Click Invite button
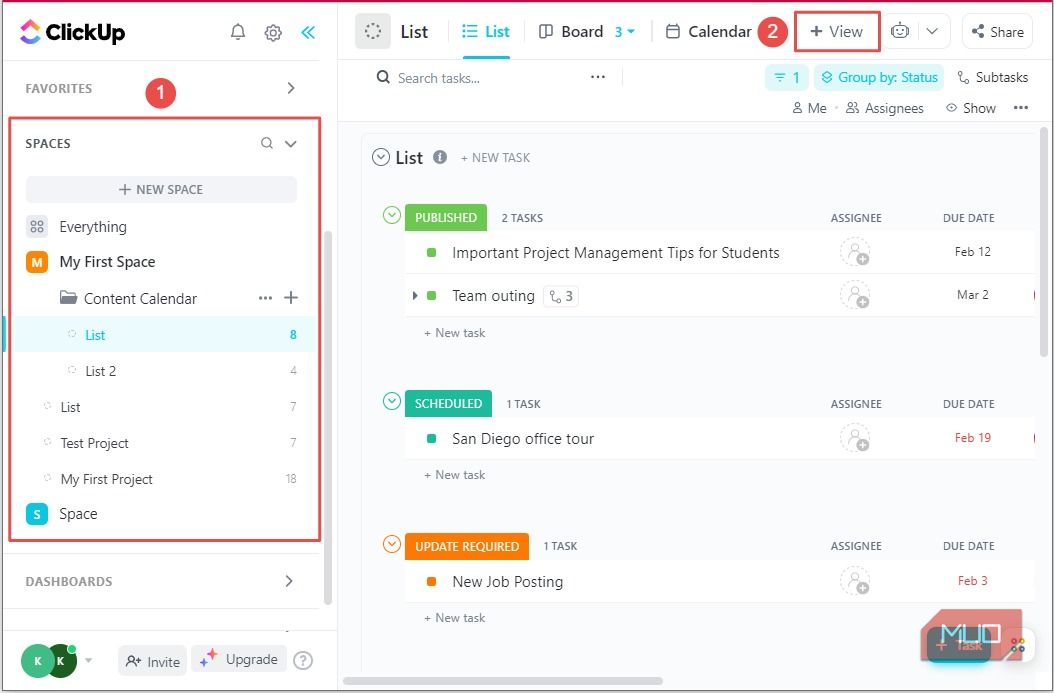Image resolution: width=1054 pixels, height=693 pixels. 153,661
